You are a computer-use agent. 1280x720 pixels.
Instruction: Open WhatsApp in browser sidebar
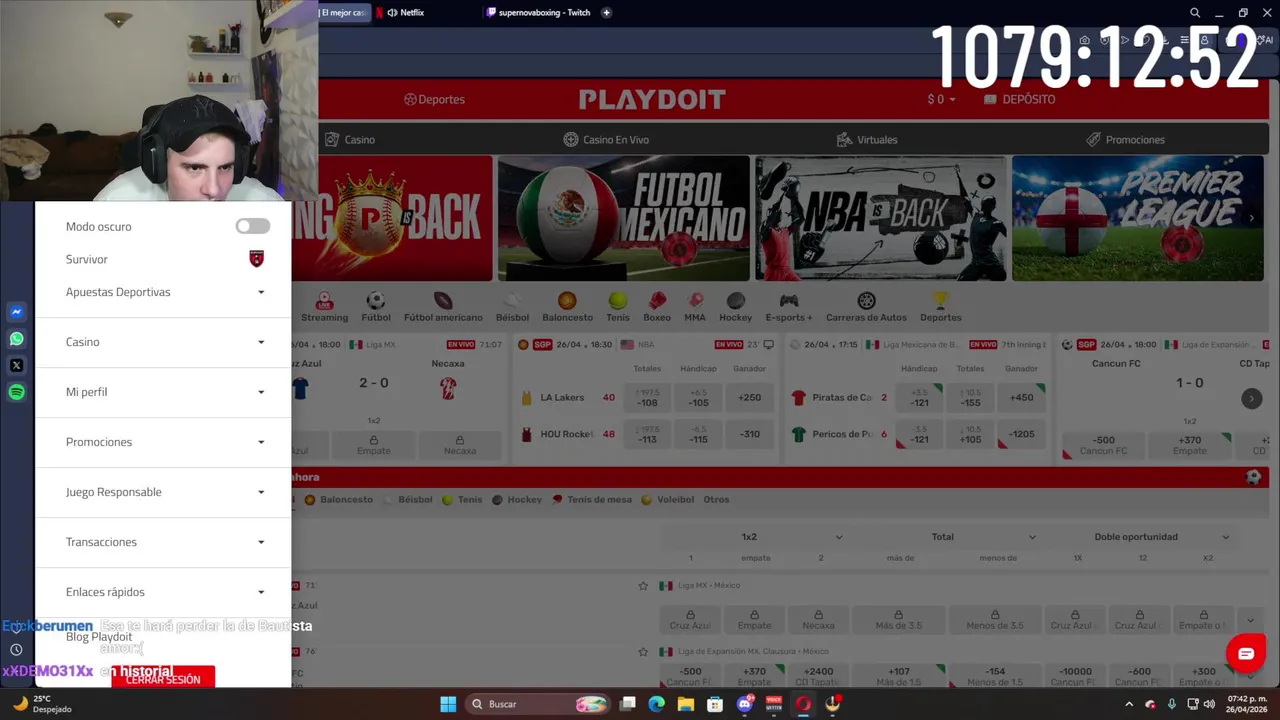coord(16,339)
